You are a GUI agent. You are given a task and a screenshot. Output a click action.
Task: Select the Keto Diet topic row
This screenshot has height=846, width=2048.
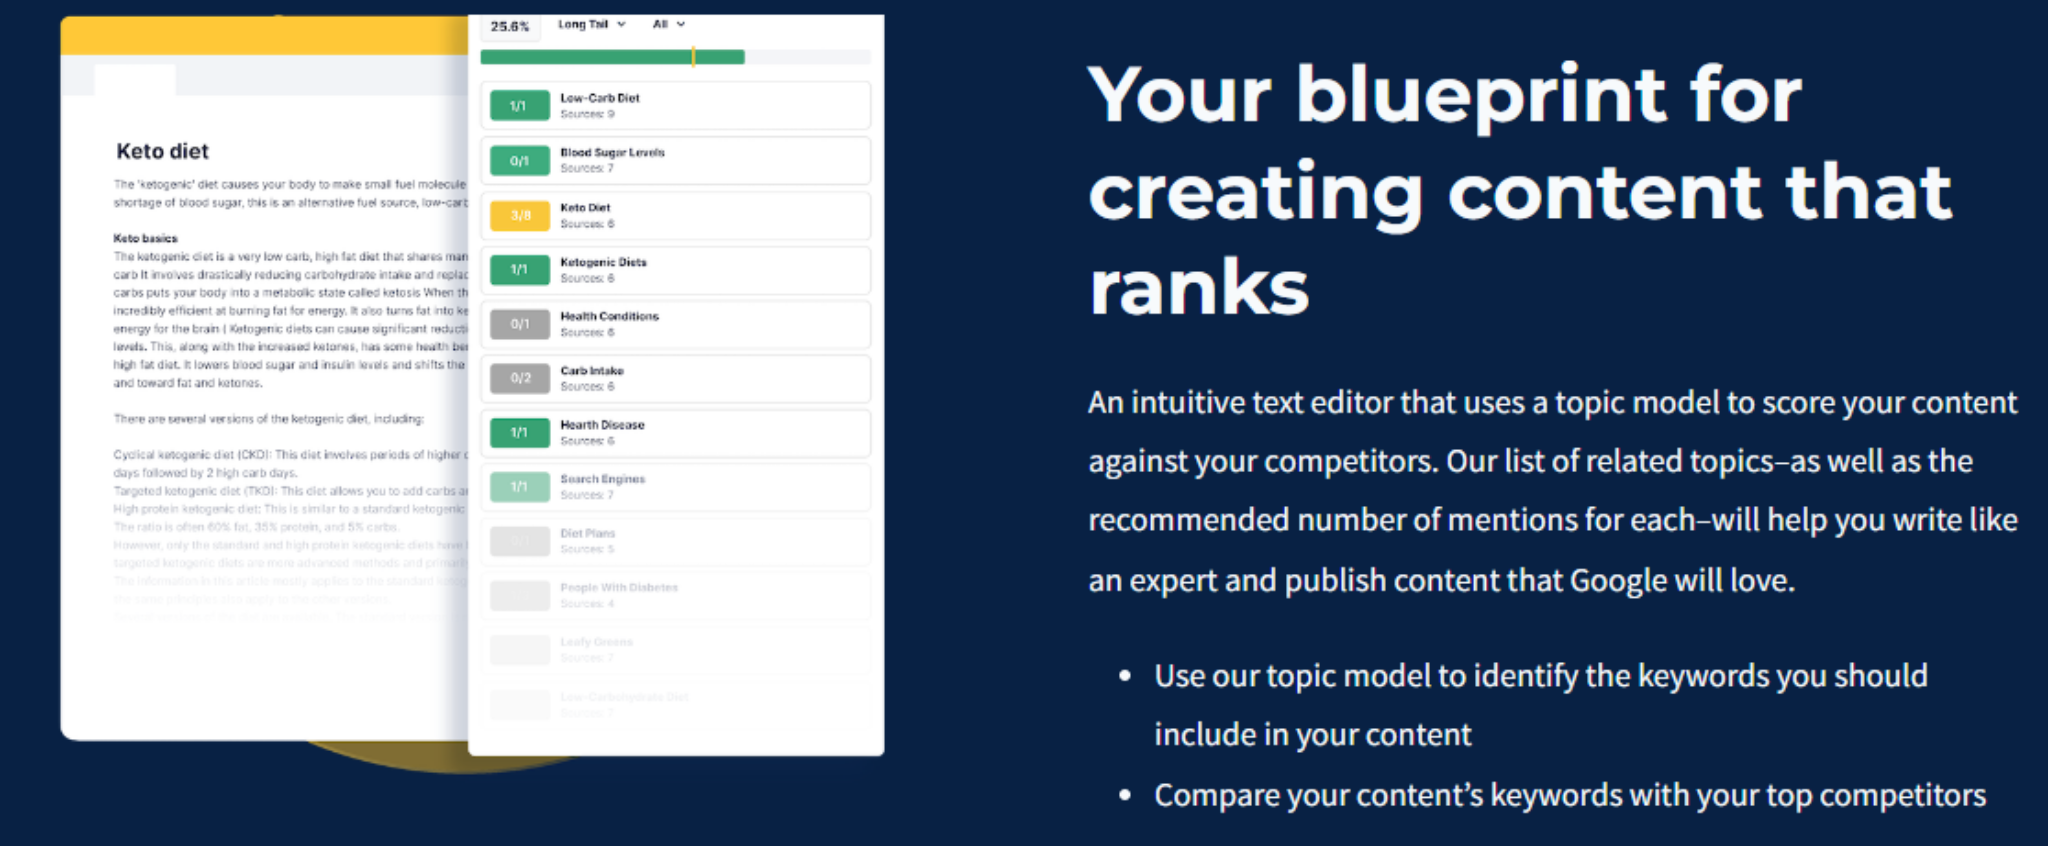tap(676, 215)
